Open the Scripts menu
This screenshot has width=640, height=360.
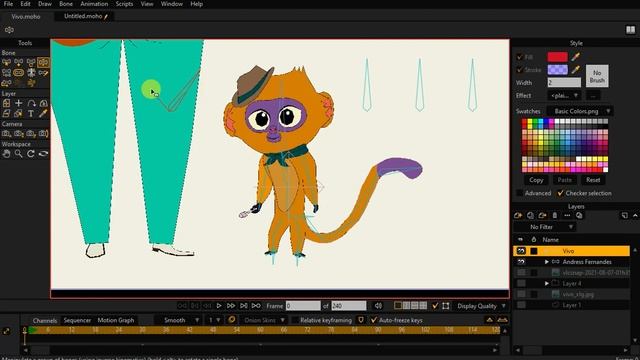pyautogui.click(x=124, y=4)
